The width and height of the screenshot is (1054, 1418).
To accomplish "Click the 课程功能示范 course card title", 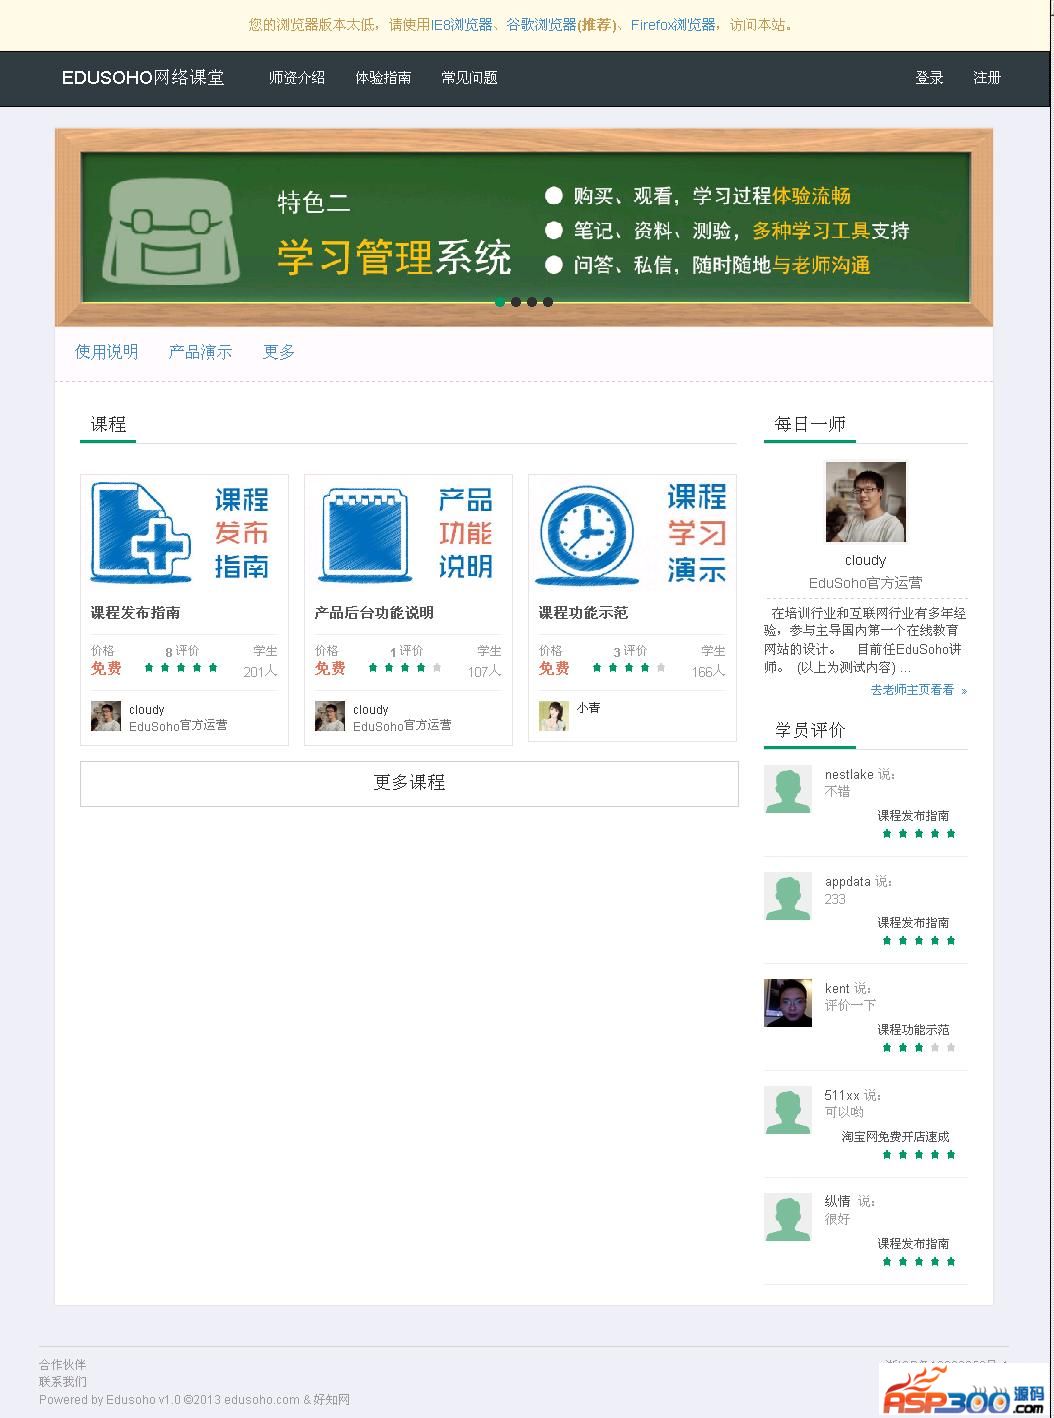I will (x=583, y=612).
